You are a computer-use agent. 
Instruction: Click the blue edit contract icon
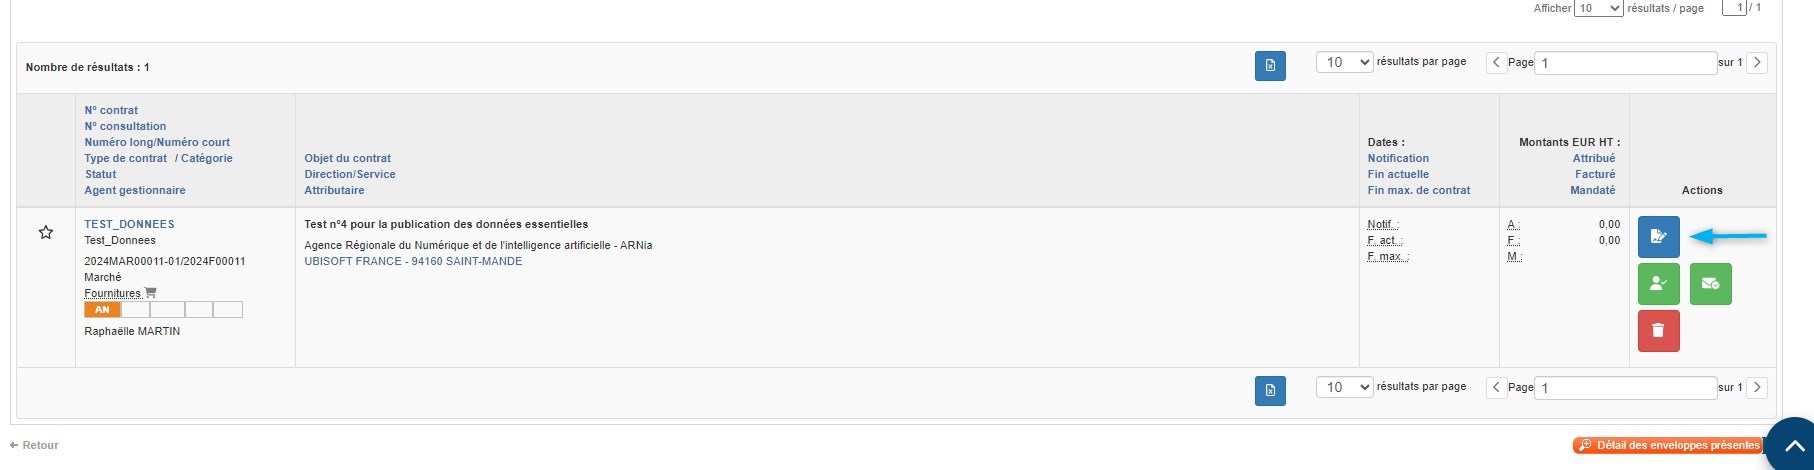point(1658,237)
